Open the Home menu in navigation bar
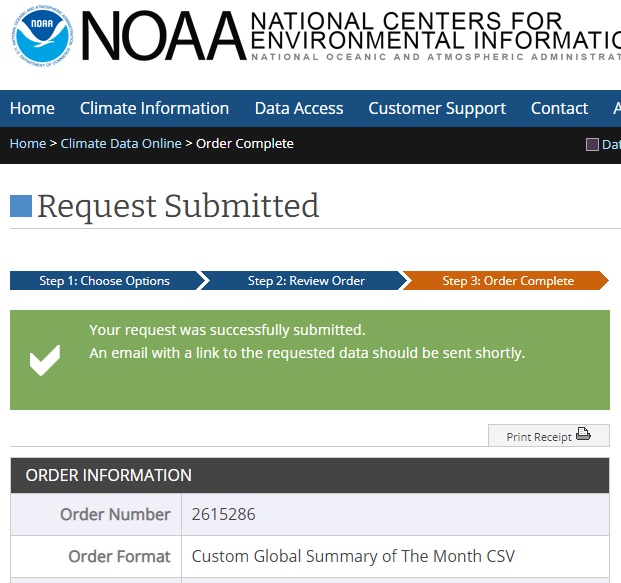This screenshot has width=621, height=583. click(32, 108)
